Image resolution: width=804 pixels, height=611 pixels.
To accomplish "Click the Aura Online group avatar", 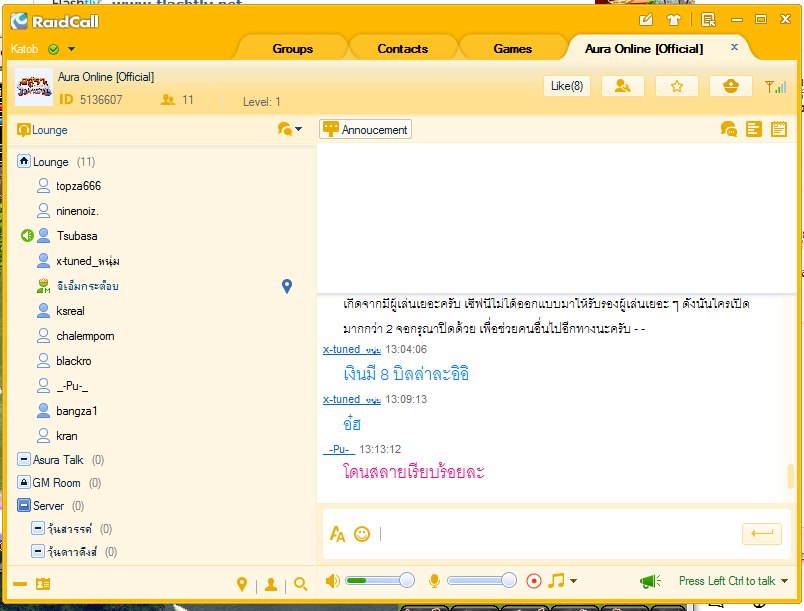I will (x=34, y=87).
